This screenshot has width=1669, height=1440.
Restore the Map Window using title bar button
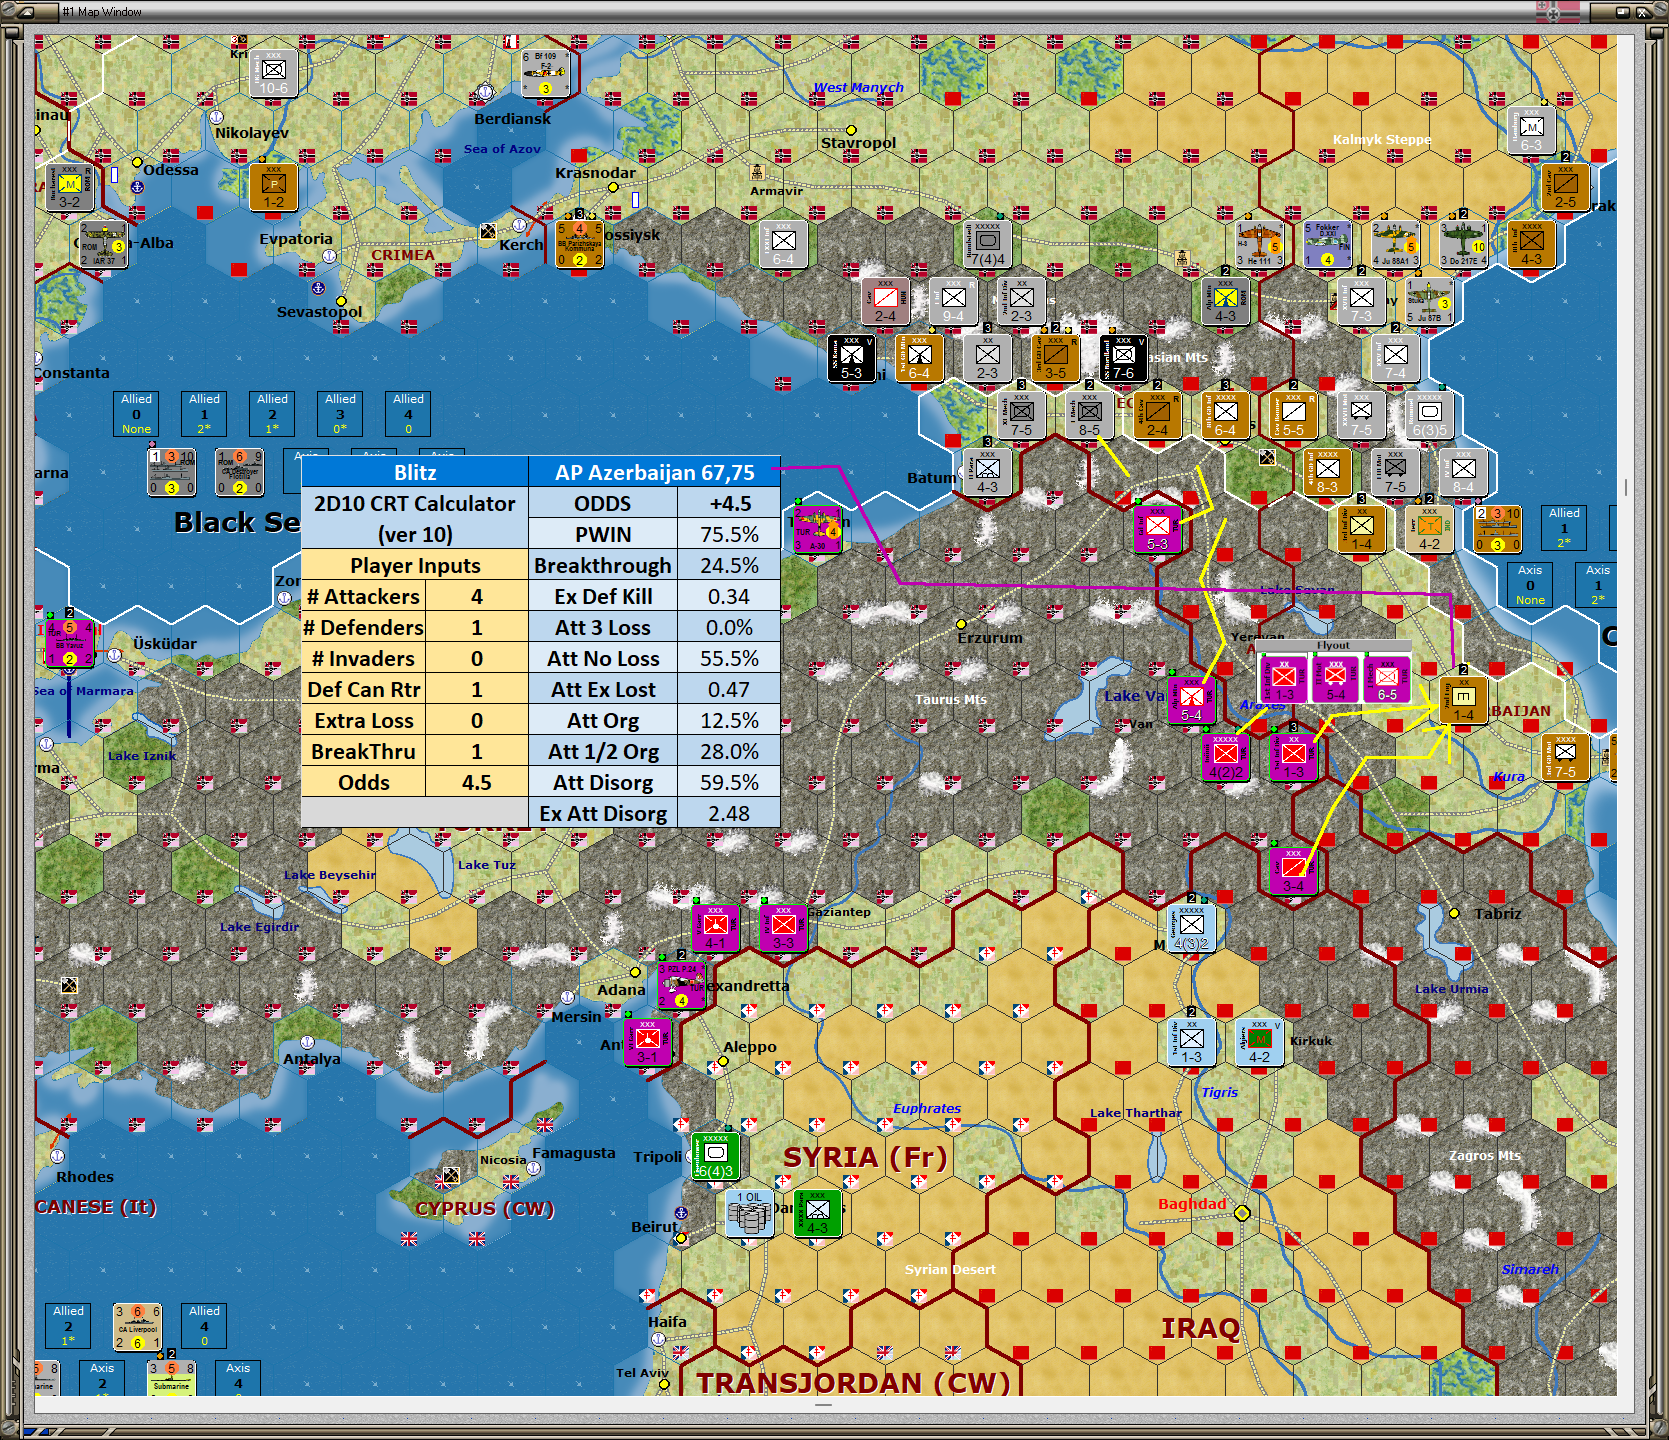tap(1622, 12)
